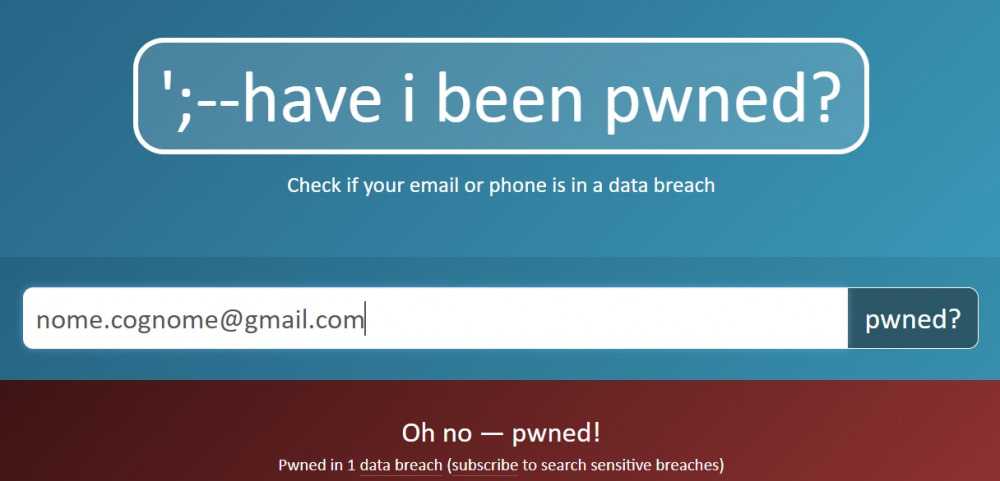Submit the search with the pwned? button
The width and height of the screenshot is (1000, 481).
913,318
